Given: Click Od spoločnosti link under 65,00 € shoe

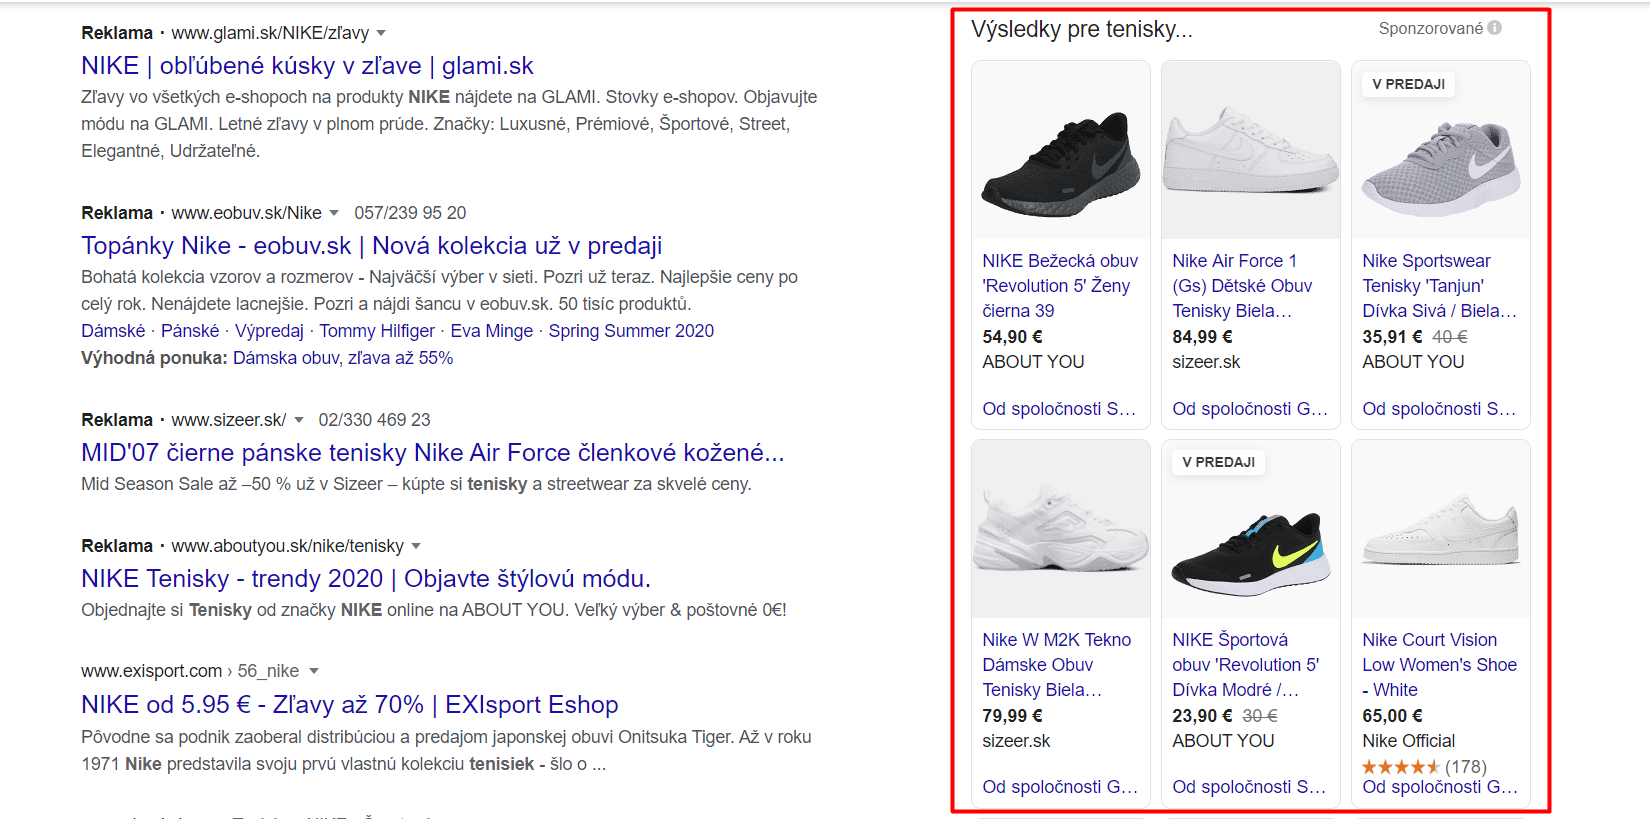Looking at the screenshot, I should click(1440, 787).
